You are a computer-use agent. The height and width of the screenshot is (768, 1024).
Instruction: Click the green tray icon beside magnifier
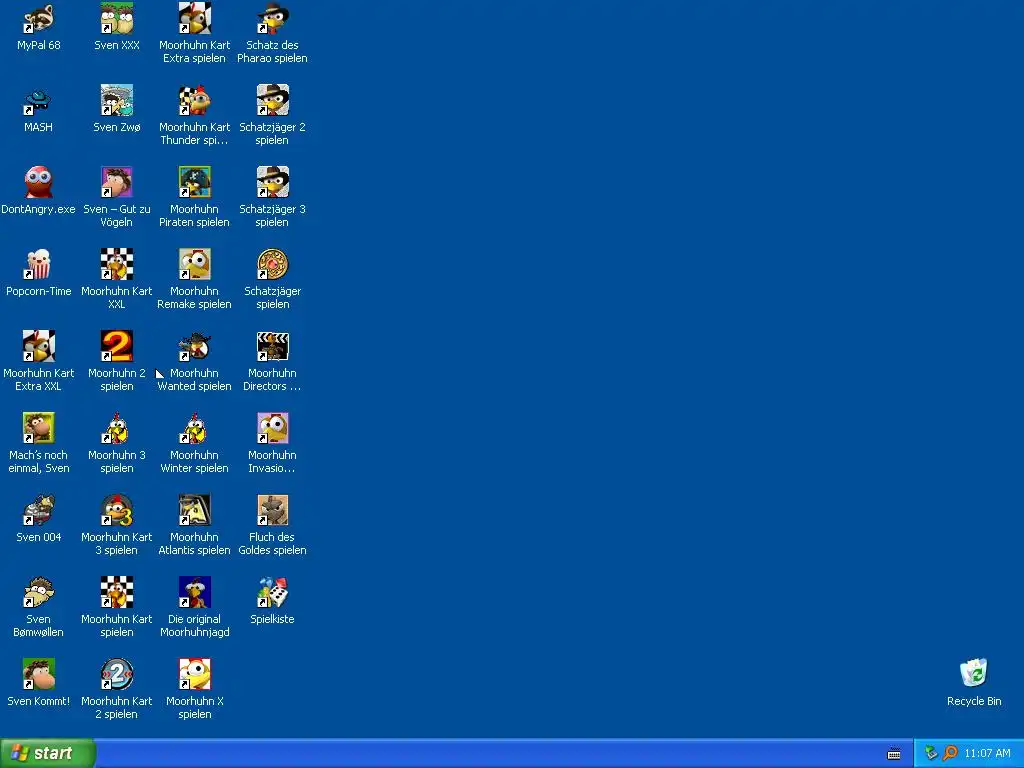pyautogui.click(x=931, y=753)
